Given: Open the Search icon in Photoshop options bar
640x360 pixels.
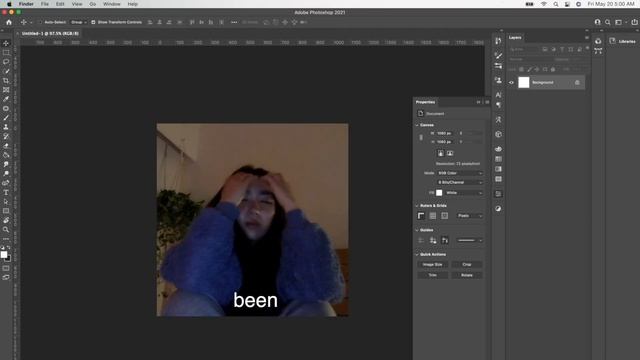Looking at the screenshot, I should point(608,22).
